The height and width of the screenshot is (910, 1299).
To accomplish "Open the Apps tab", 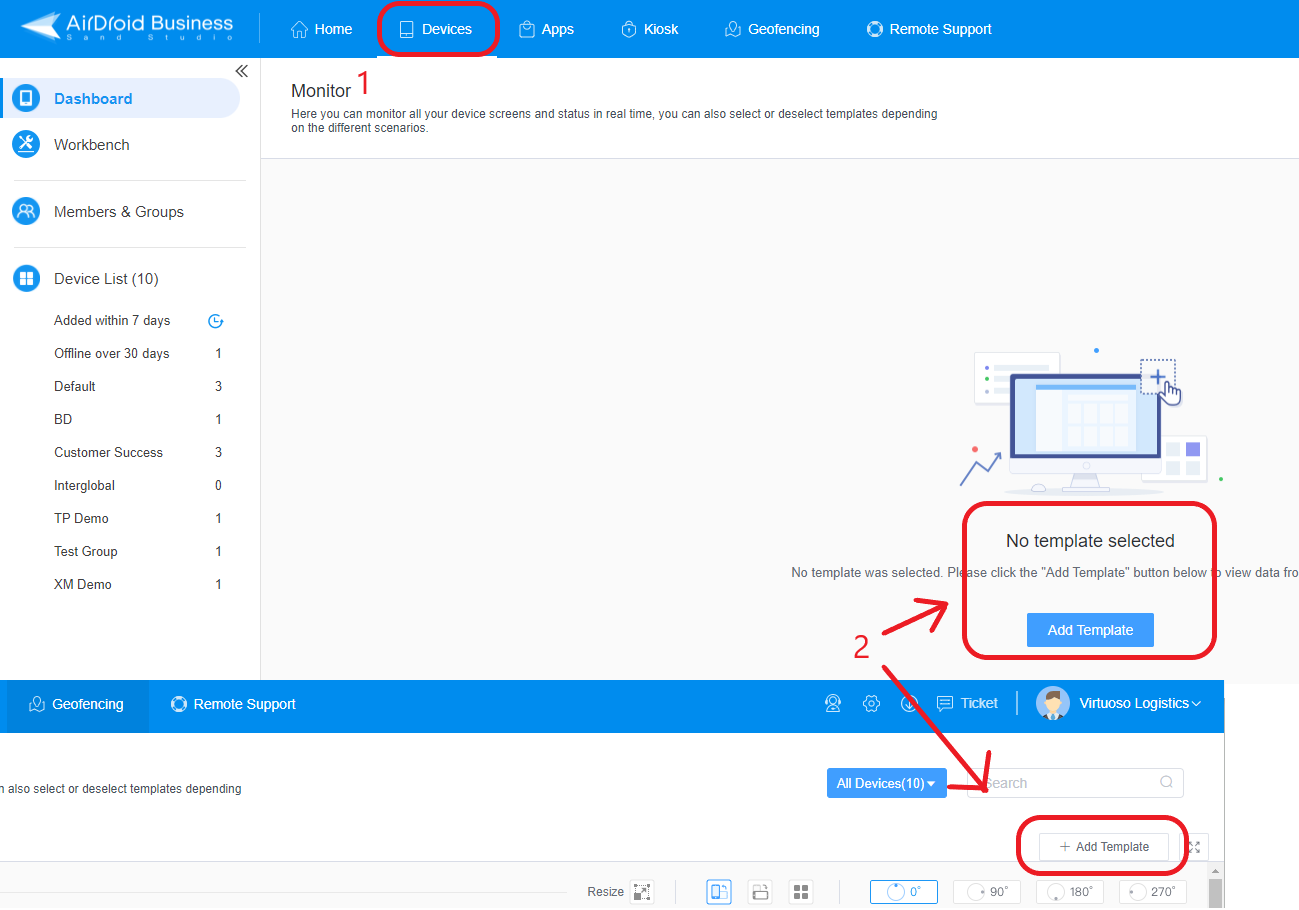I will pos(546,29).
